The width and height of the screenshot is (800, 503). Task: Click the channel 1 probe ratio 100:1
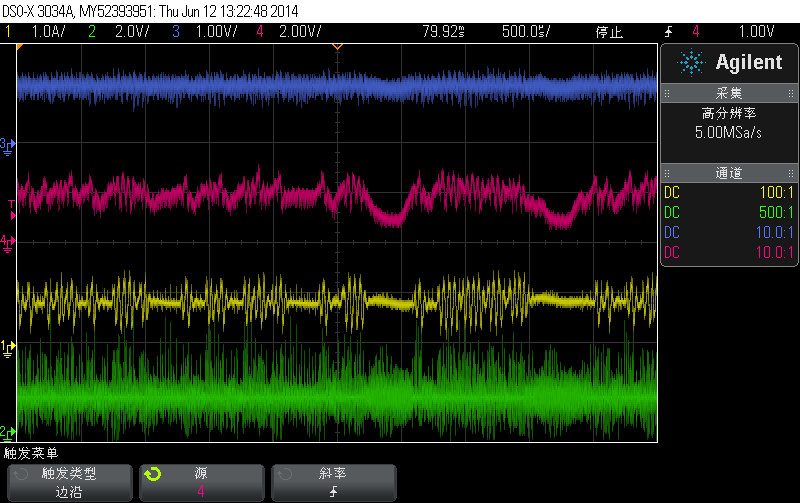[x=777, y=192]
